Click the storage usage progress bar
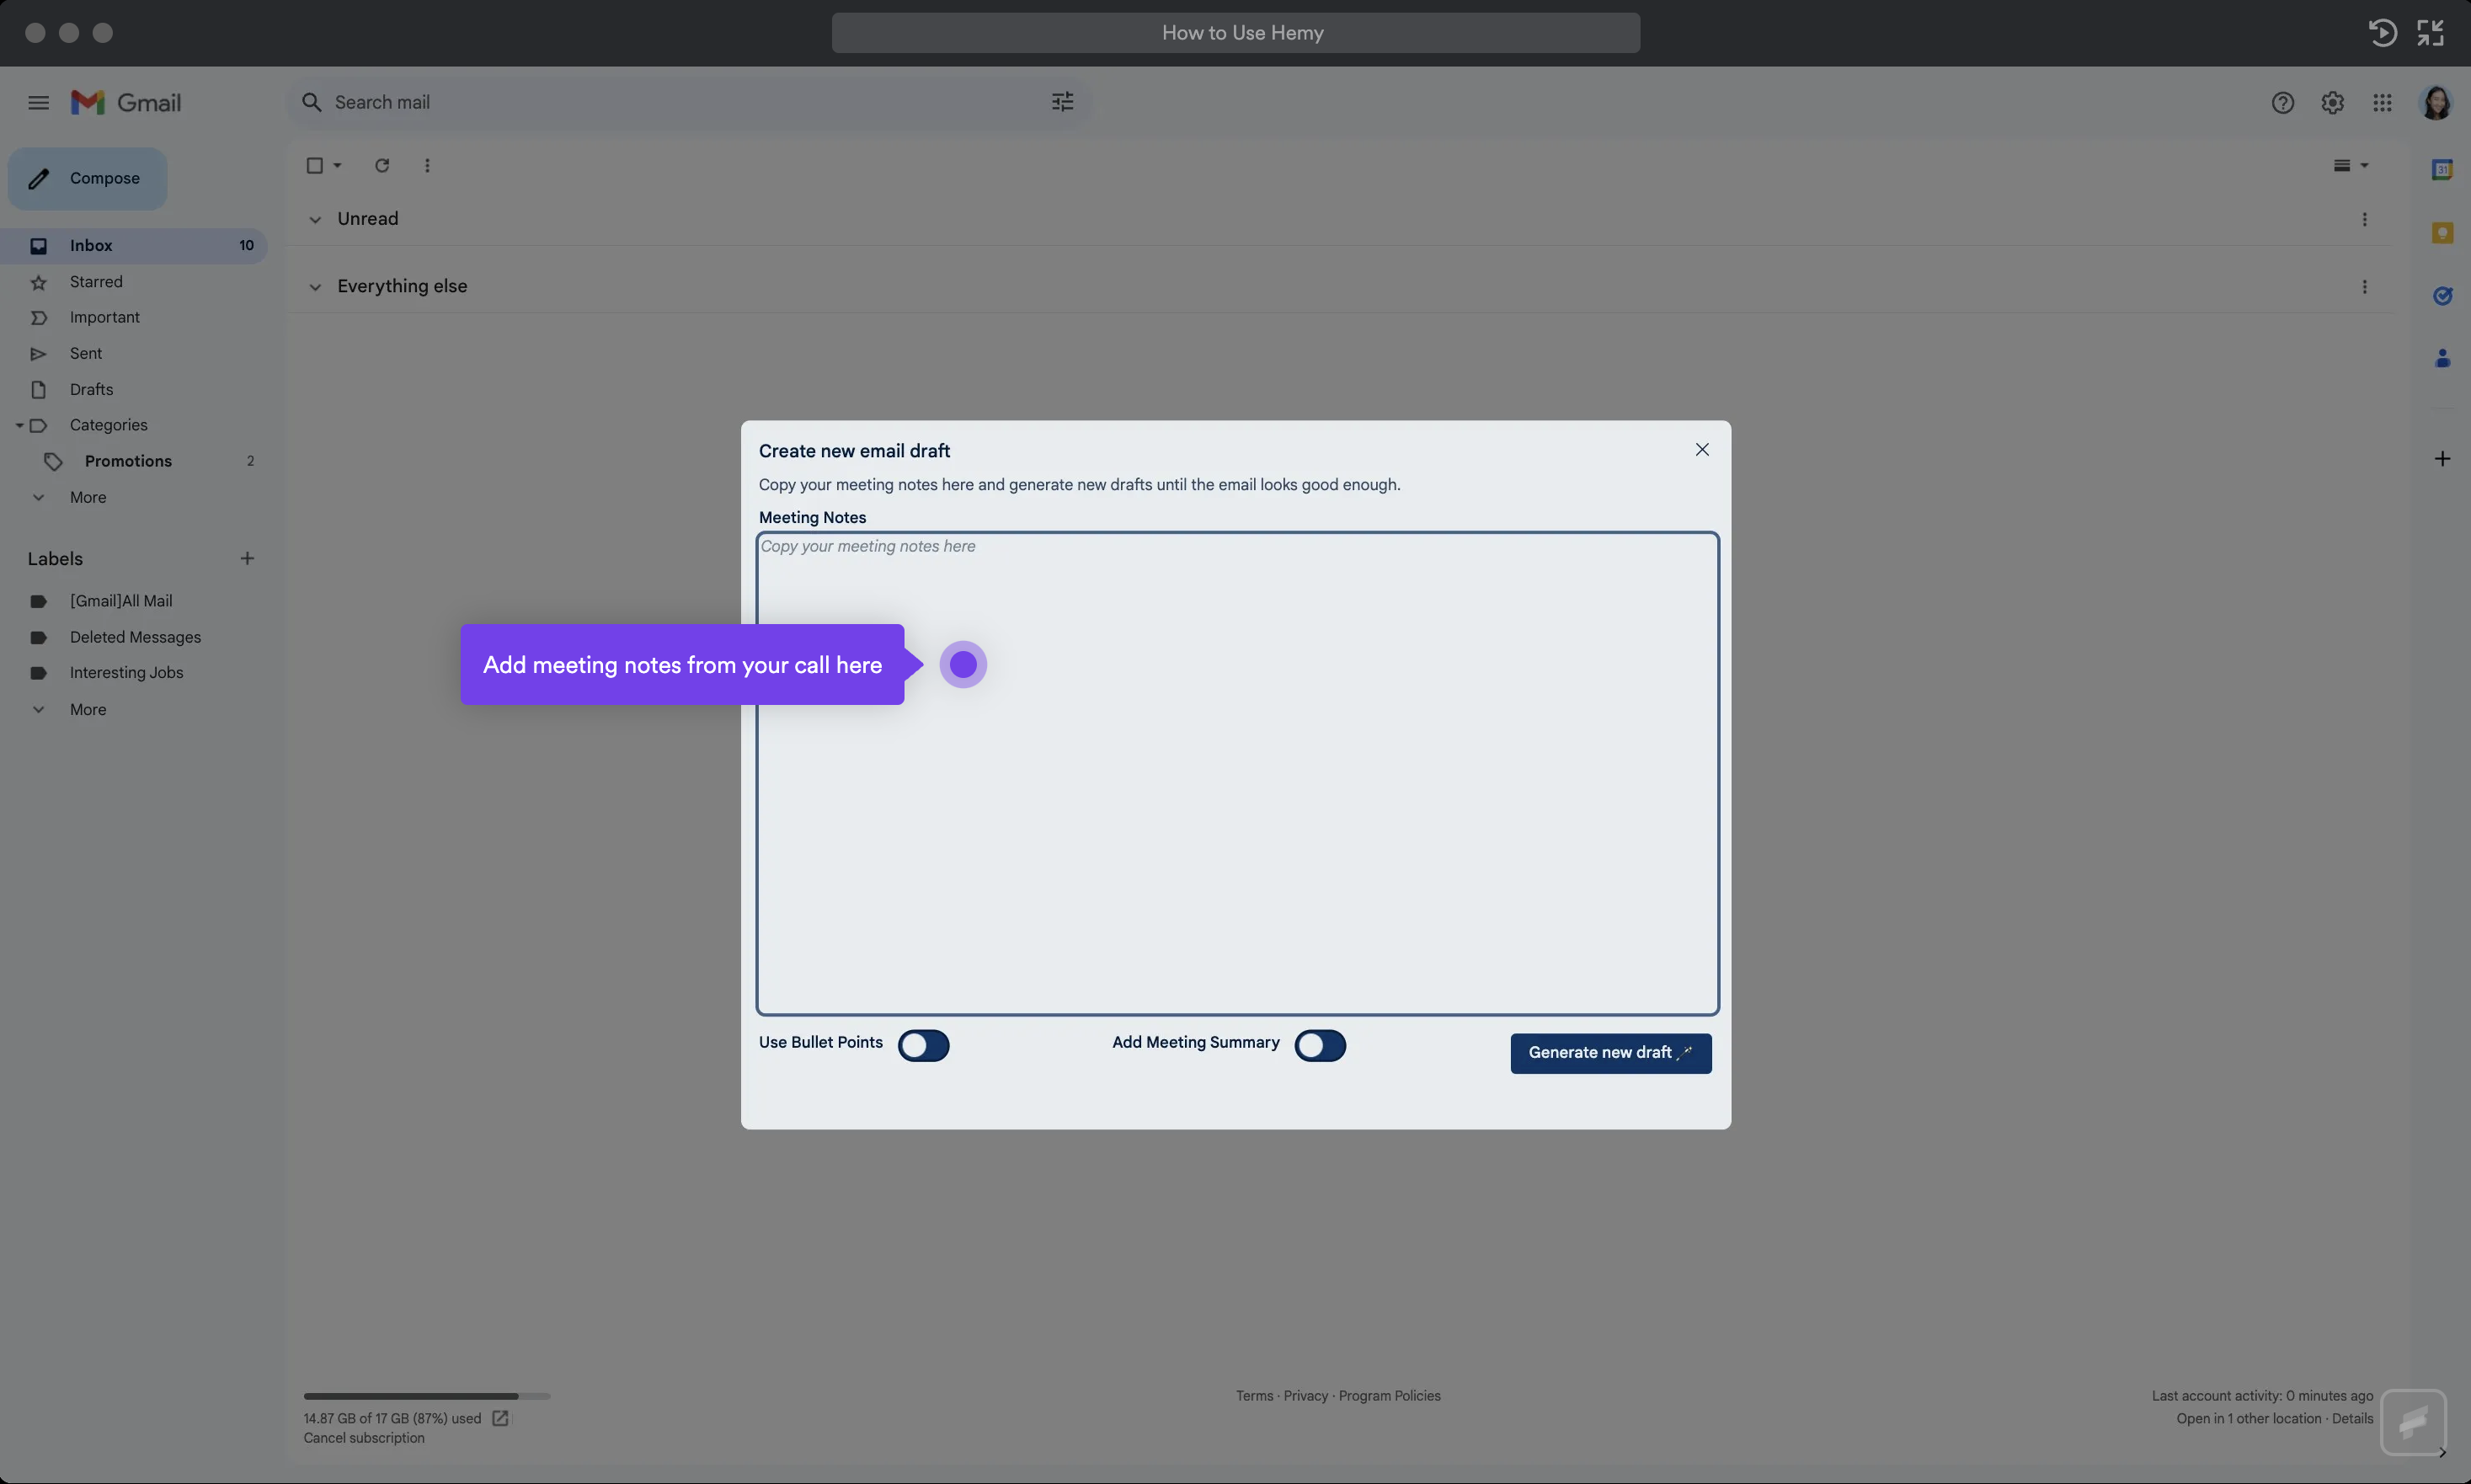 (x=427, y=1396)
